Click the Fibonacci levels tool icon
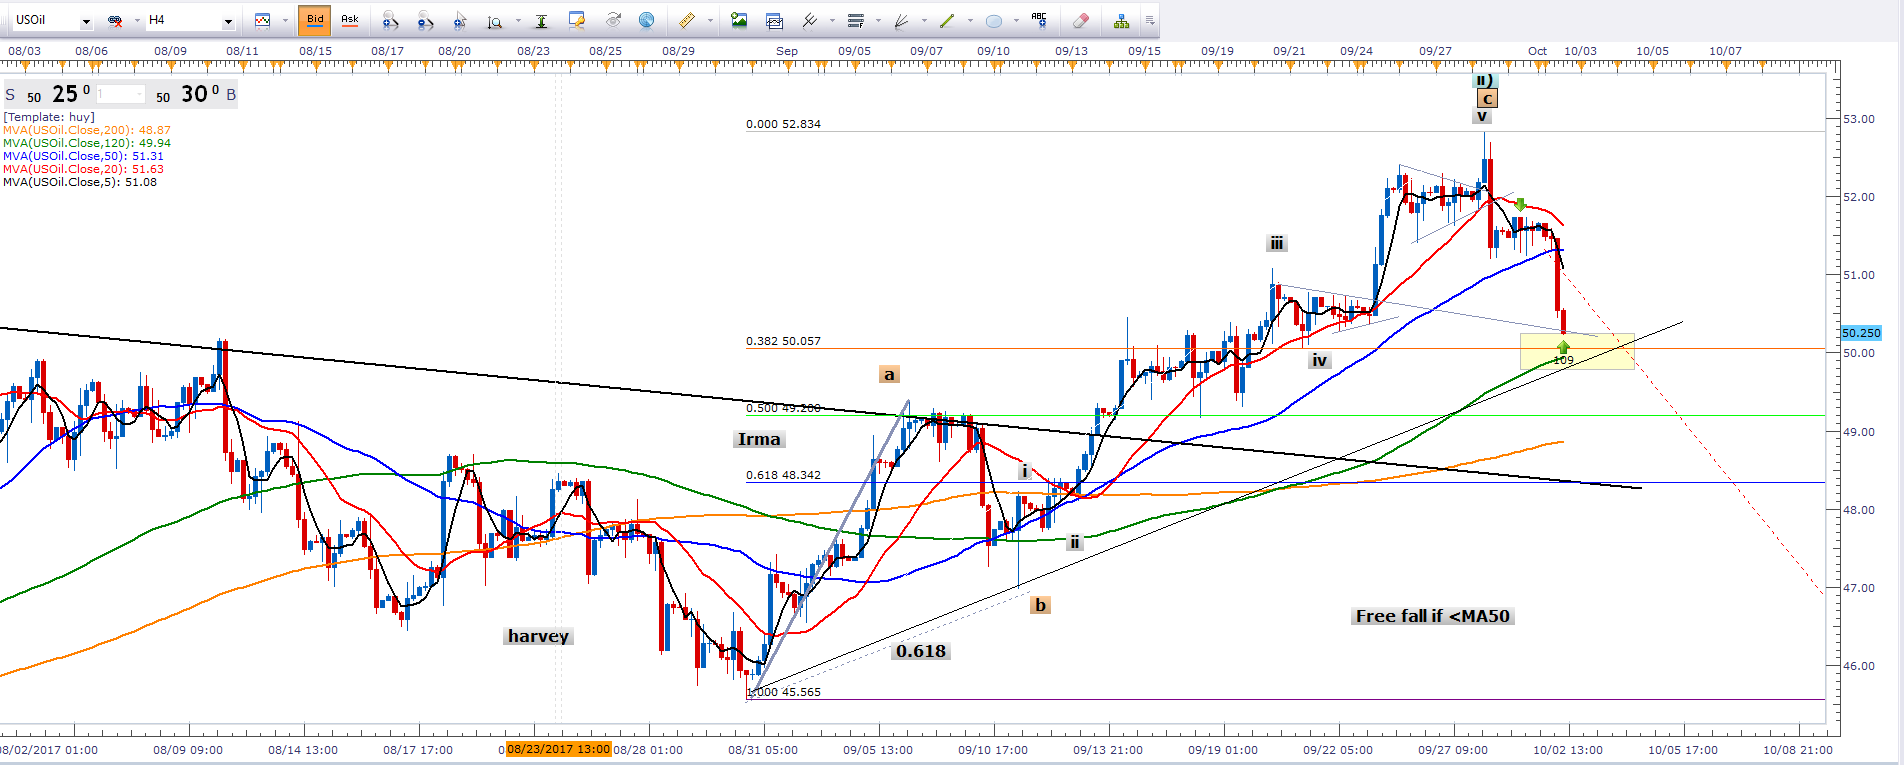1904x765 pixels. coord(855,20)
